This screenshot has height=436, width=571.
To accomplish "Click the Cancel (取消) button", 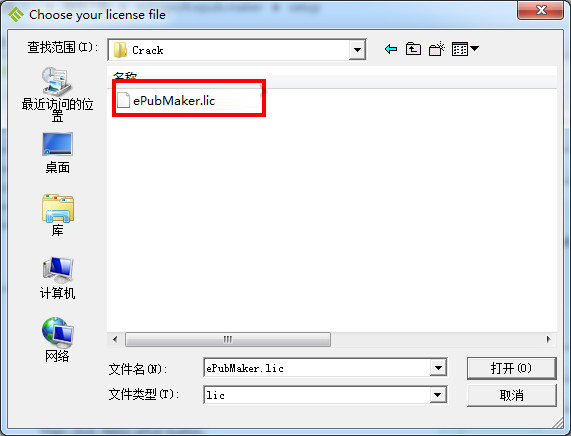I will 512,395.
